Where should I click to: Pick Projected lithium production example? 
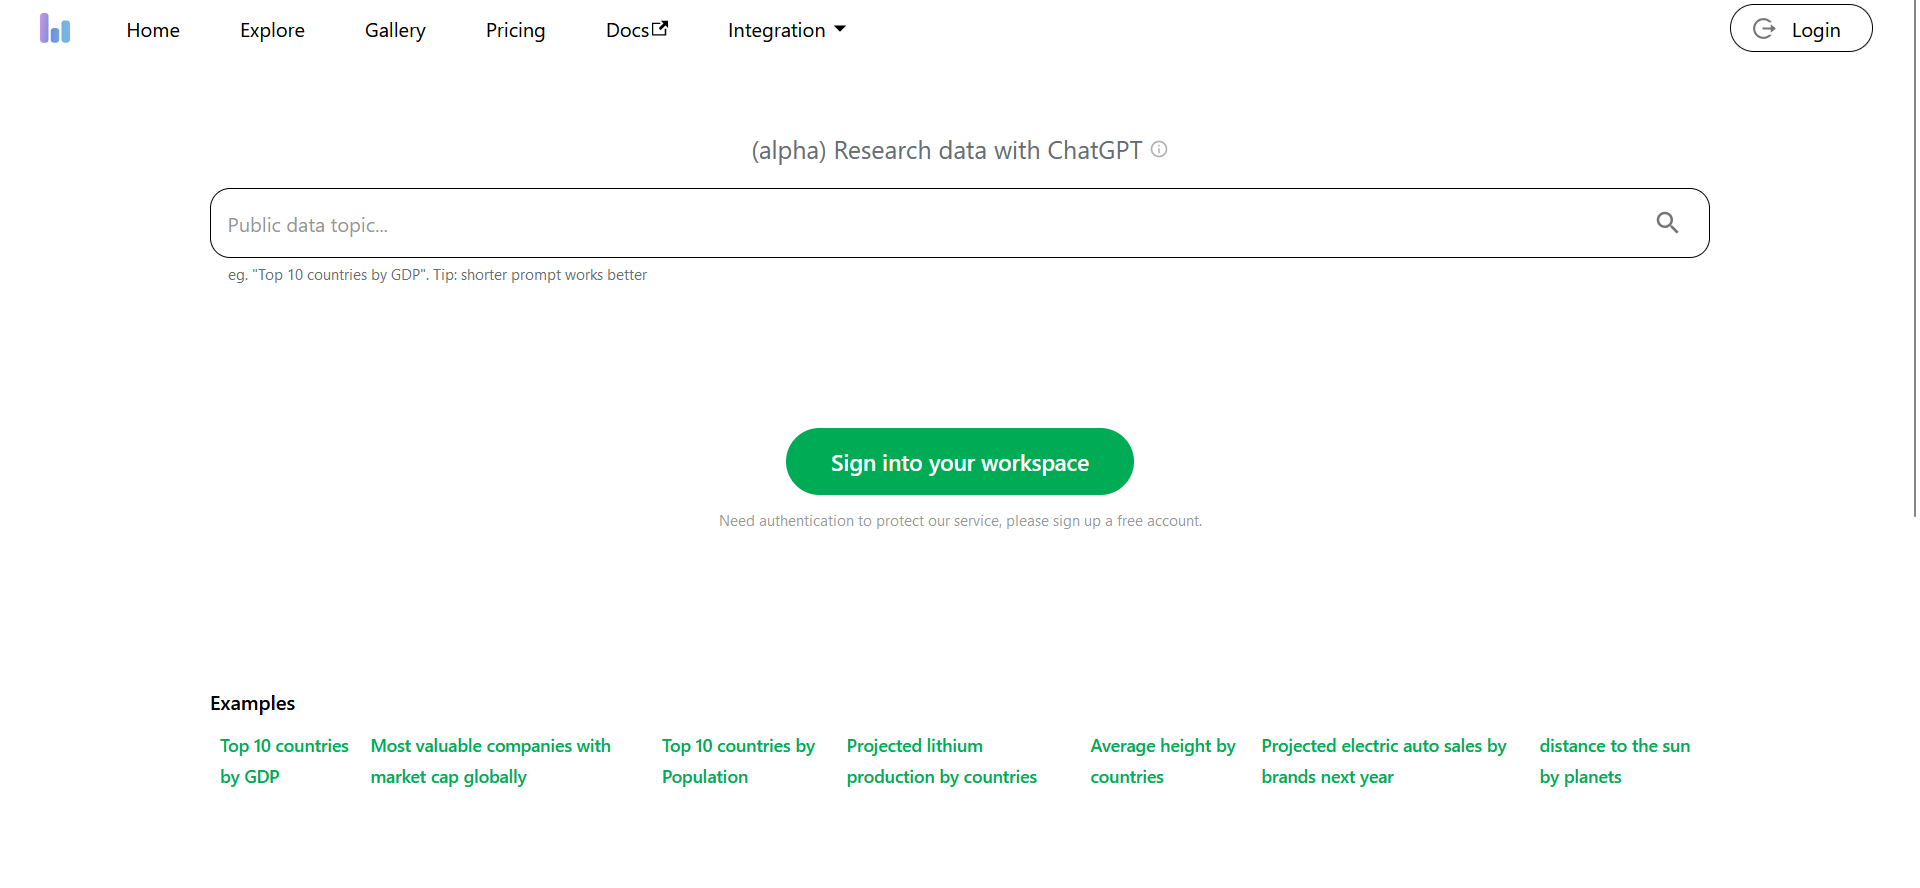pyautogui.click(x=941, y=761)
